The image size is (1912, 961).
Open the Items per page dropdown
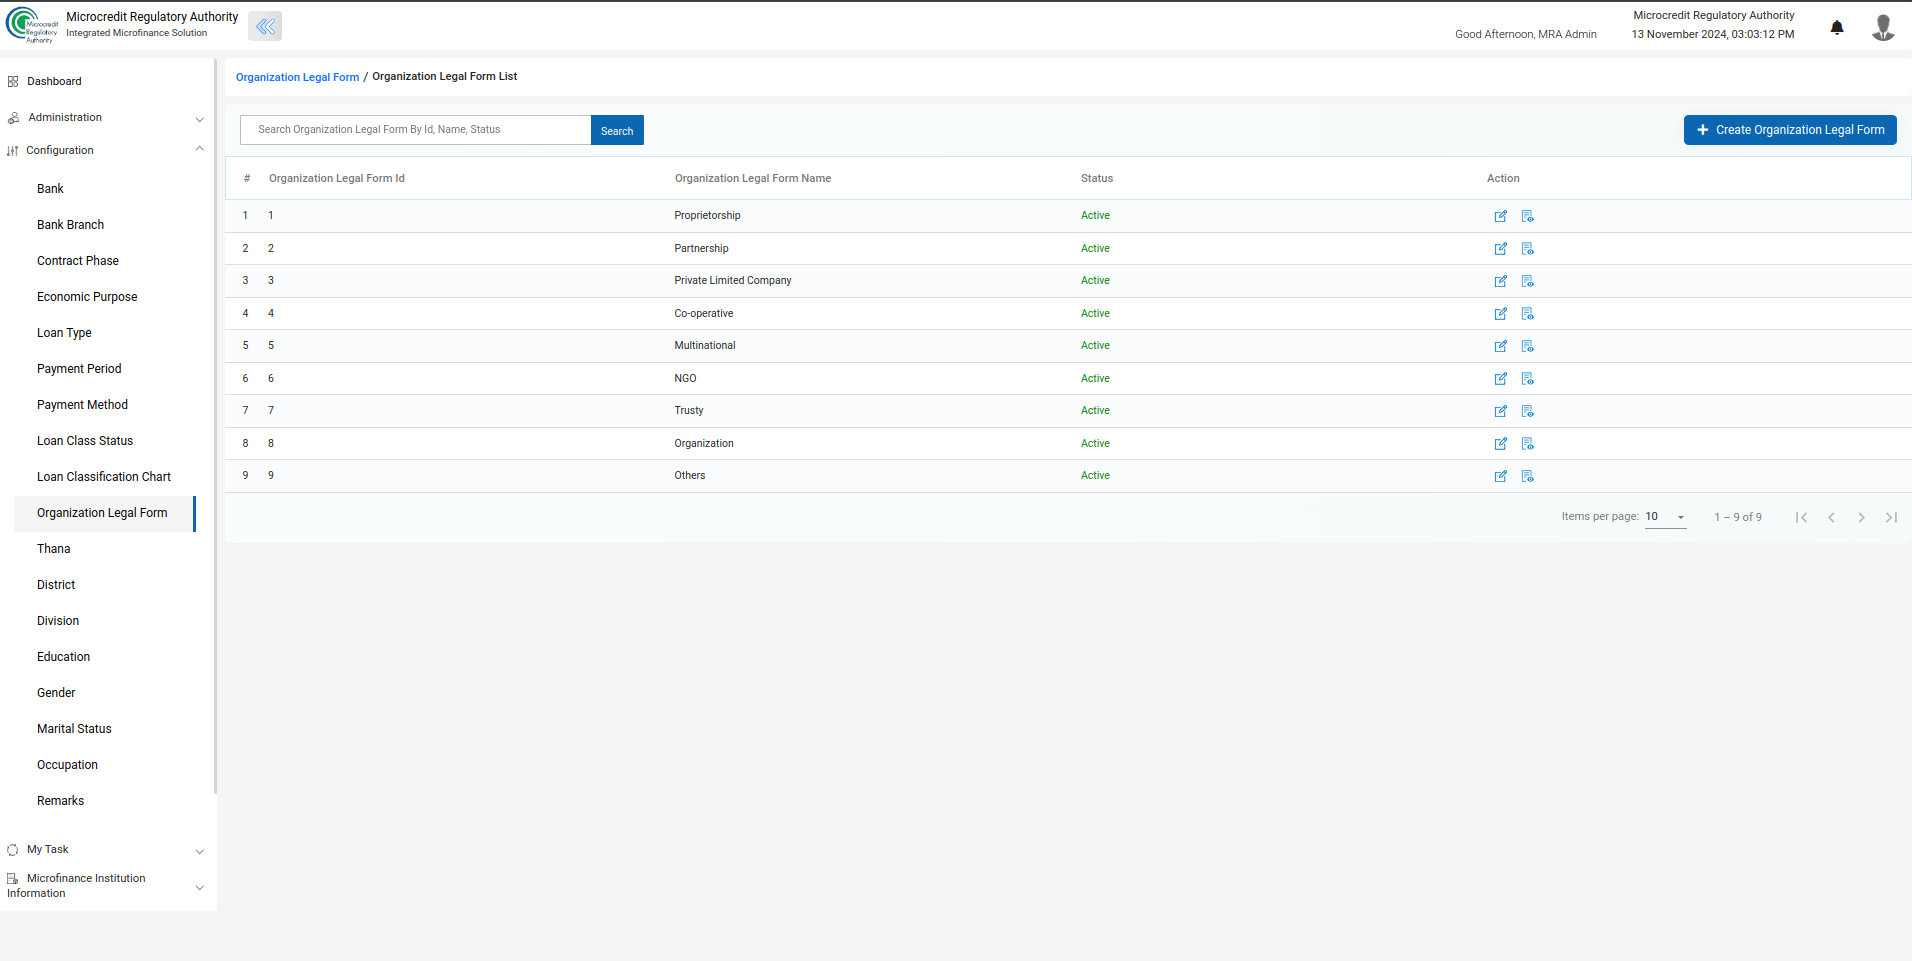[x=1665, y=517]
